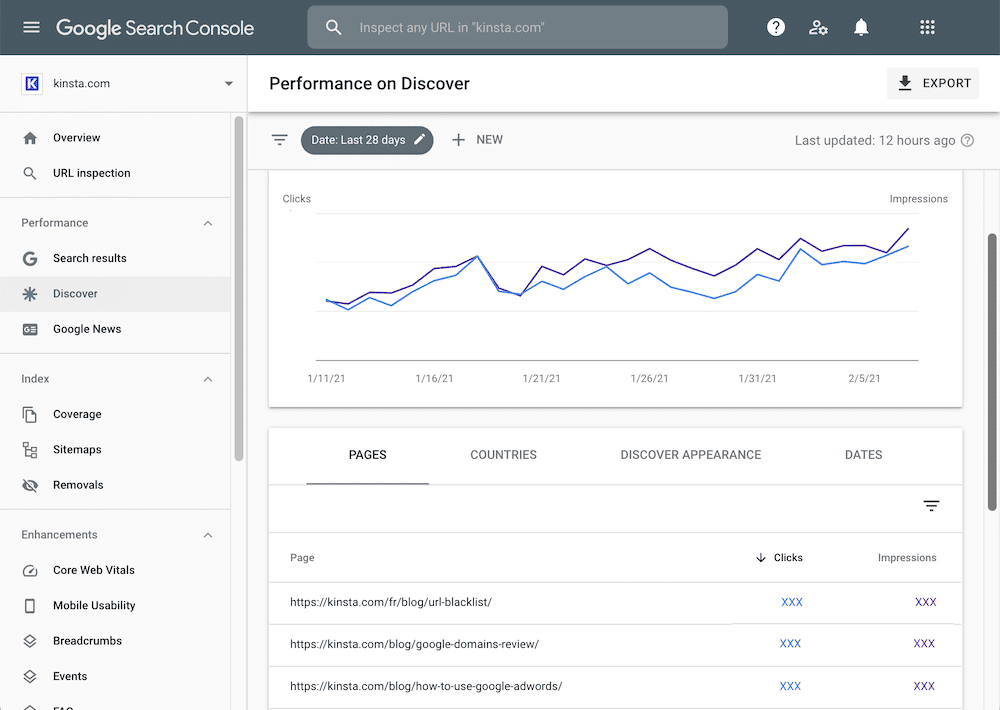1000x710 pixels.
Task: Open Core Web Vitals in sidebar
Action: [93, 570]
